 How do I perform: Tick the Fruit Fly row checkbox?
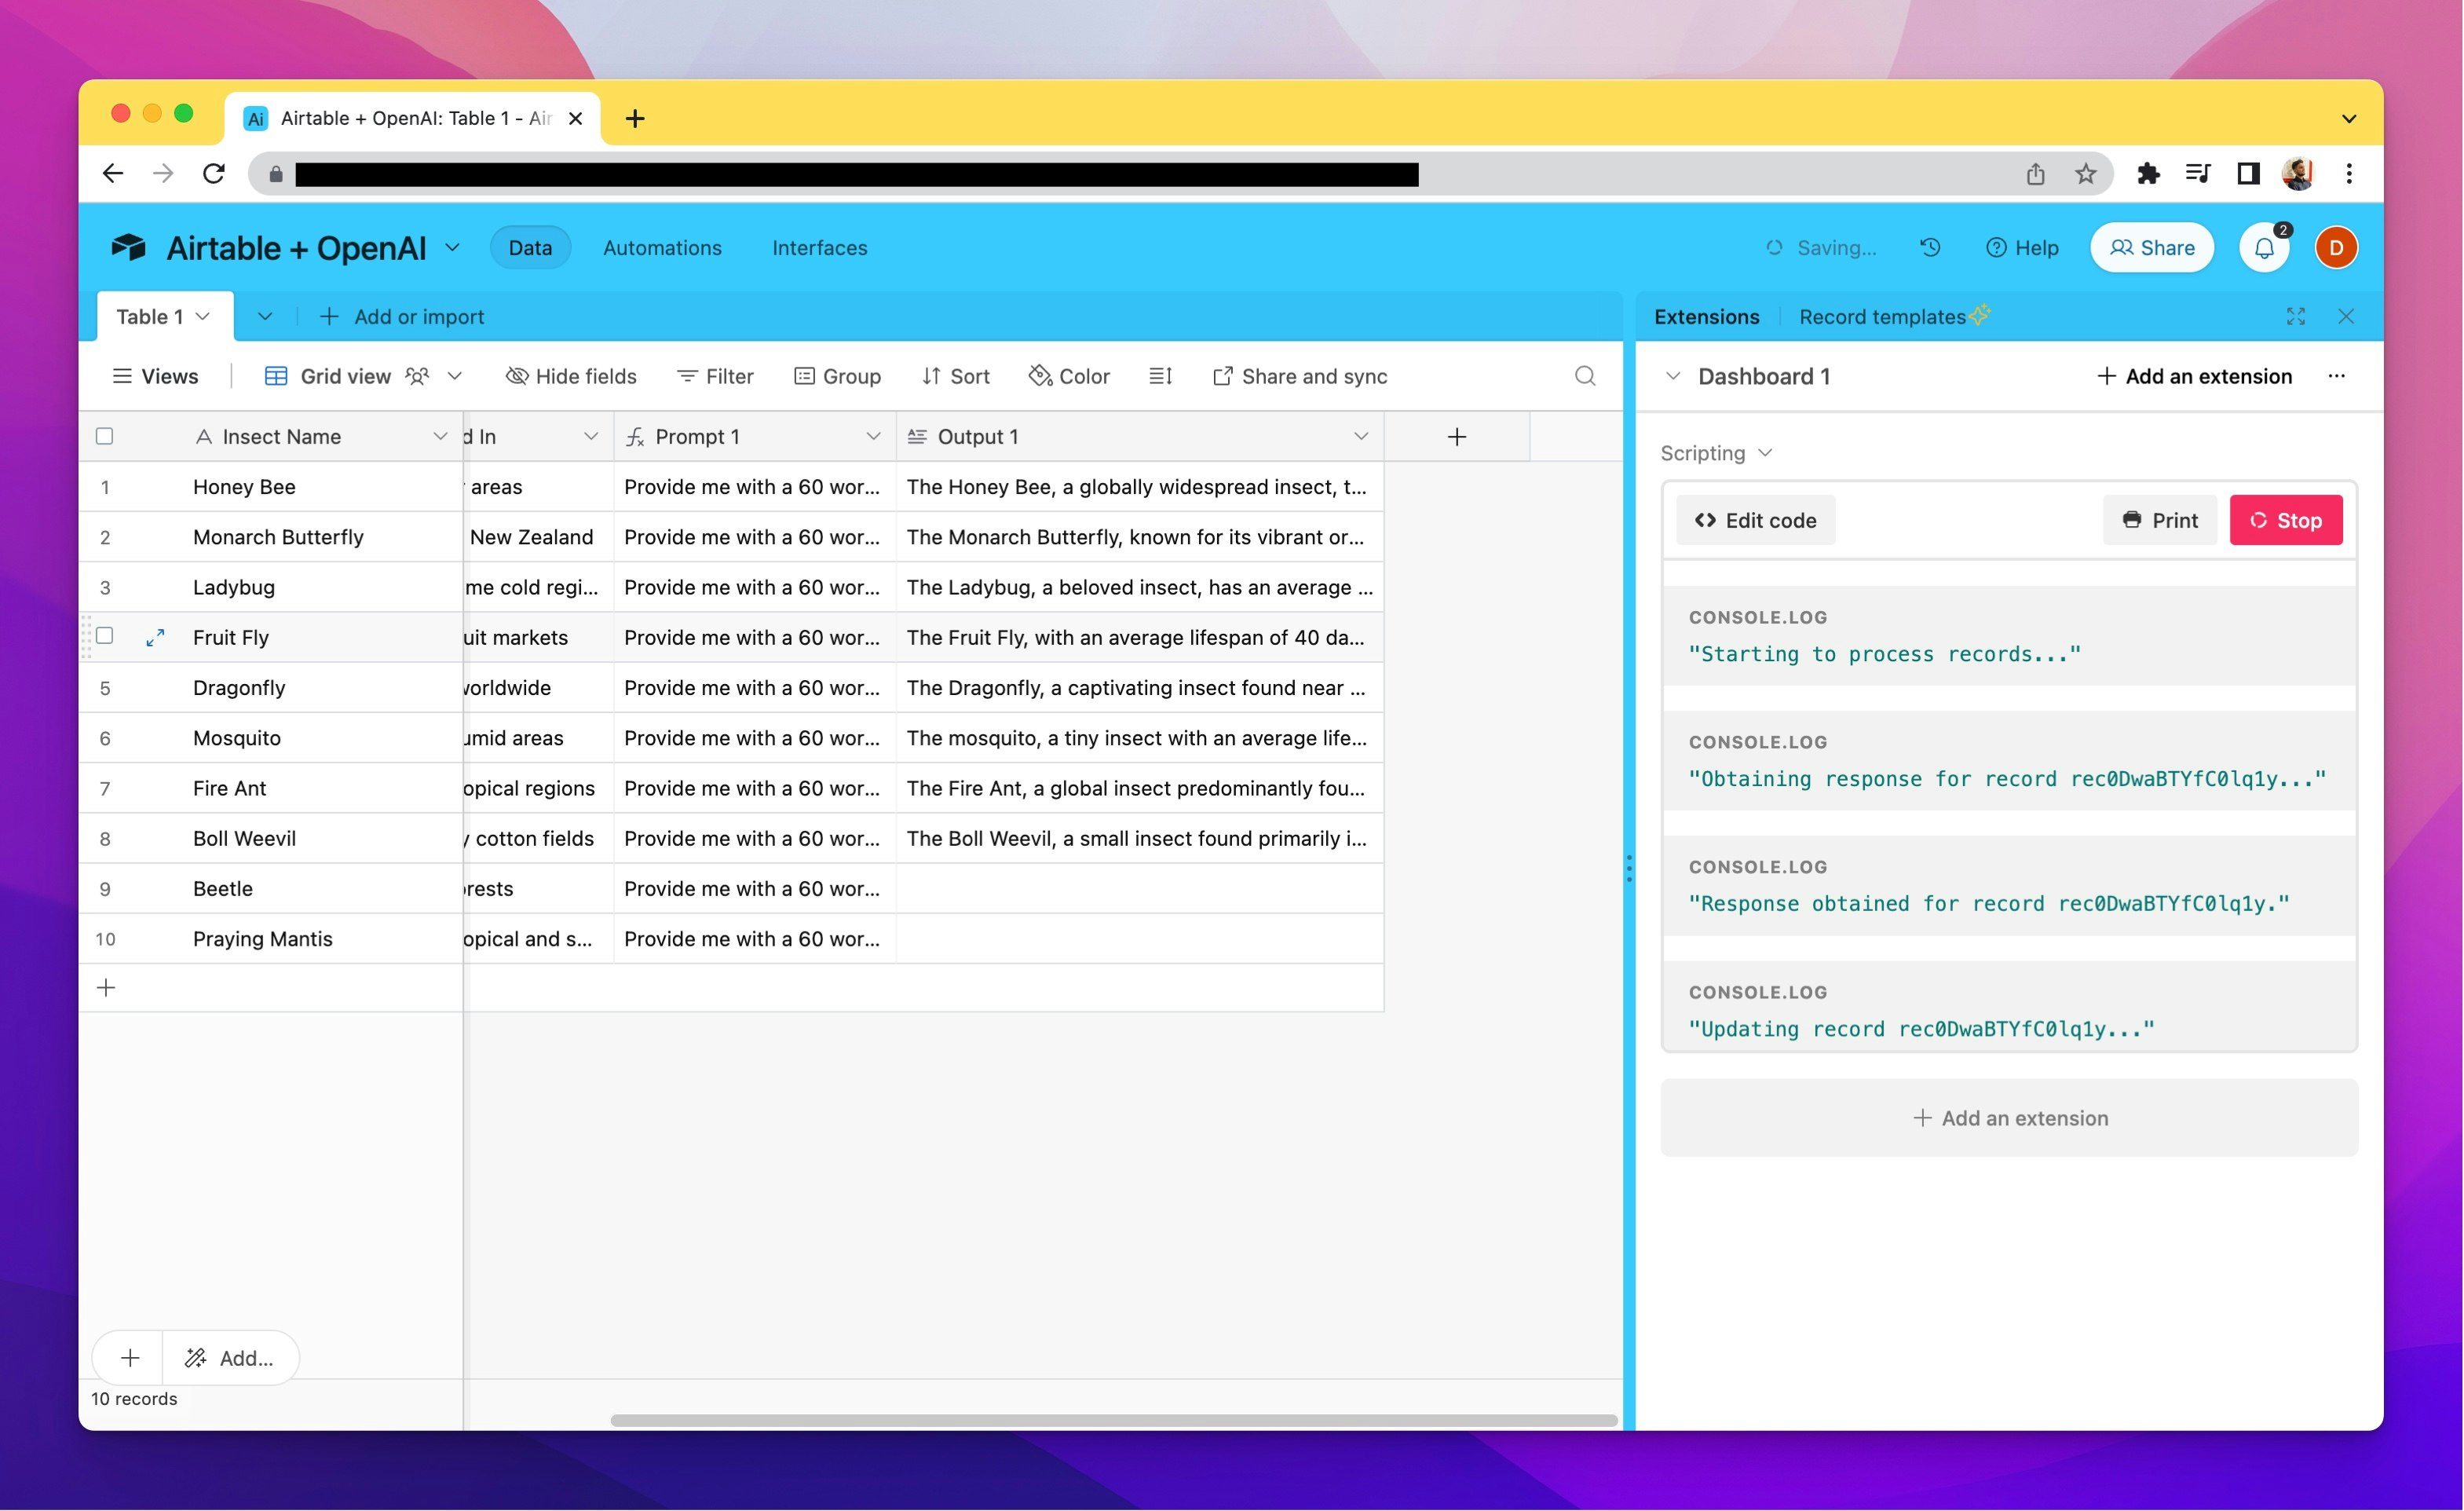point(104,636)
